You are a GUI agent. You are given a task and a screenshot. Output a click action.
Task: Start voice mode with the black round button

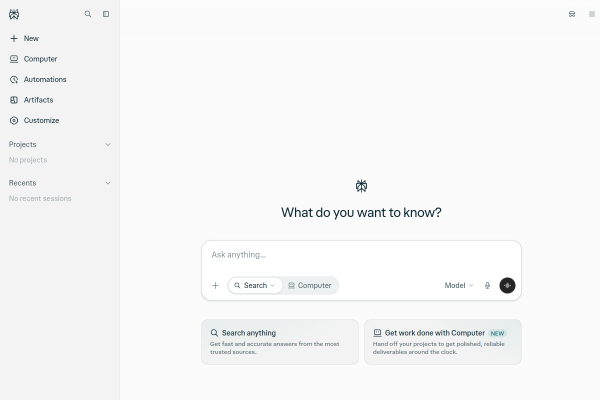pos(507,285)
